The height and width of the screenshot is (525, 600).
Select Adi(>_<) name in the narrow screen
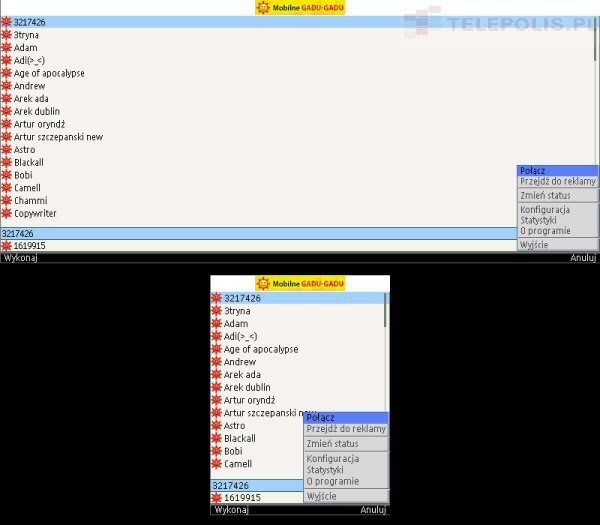pyautogui.click(x=240, y=336)
